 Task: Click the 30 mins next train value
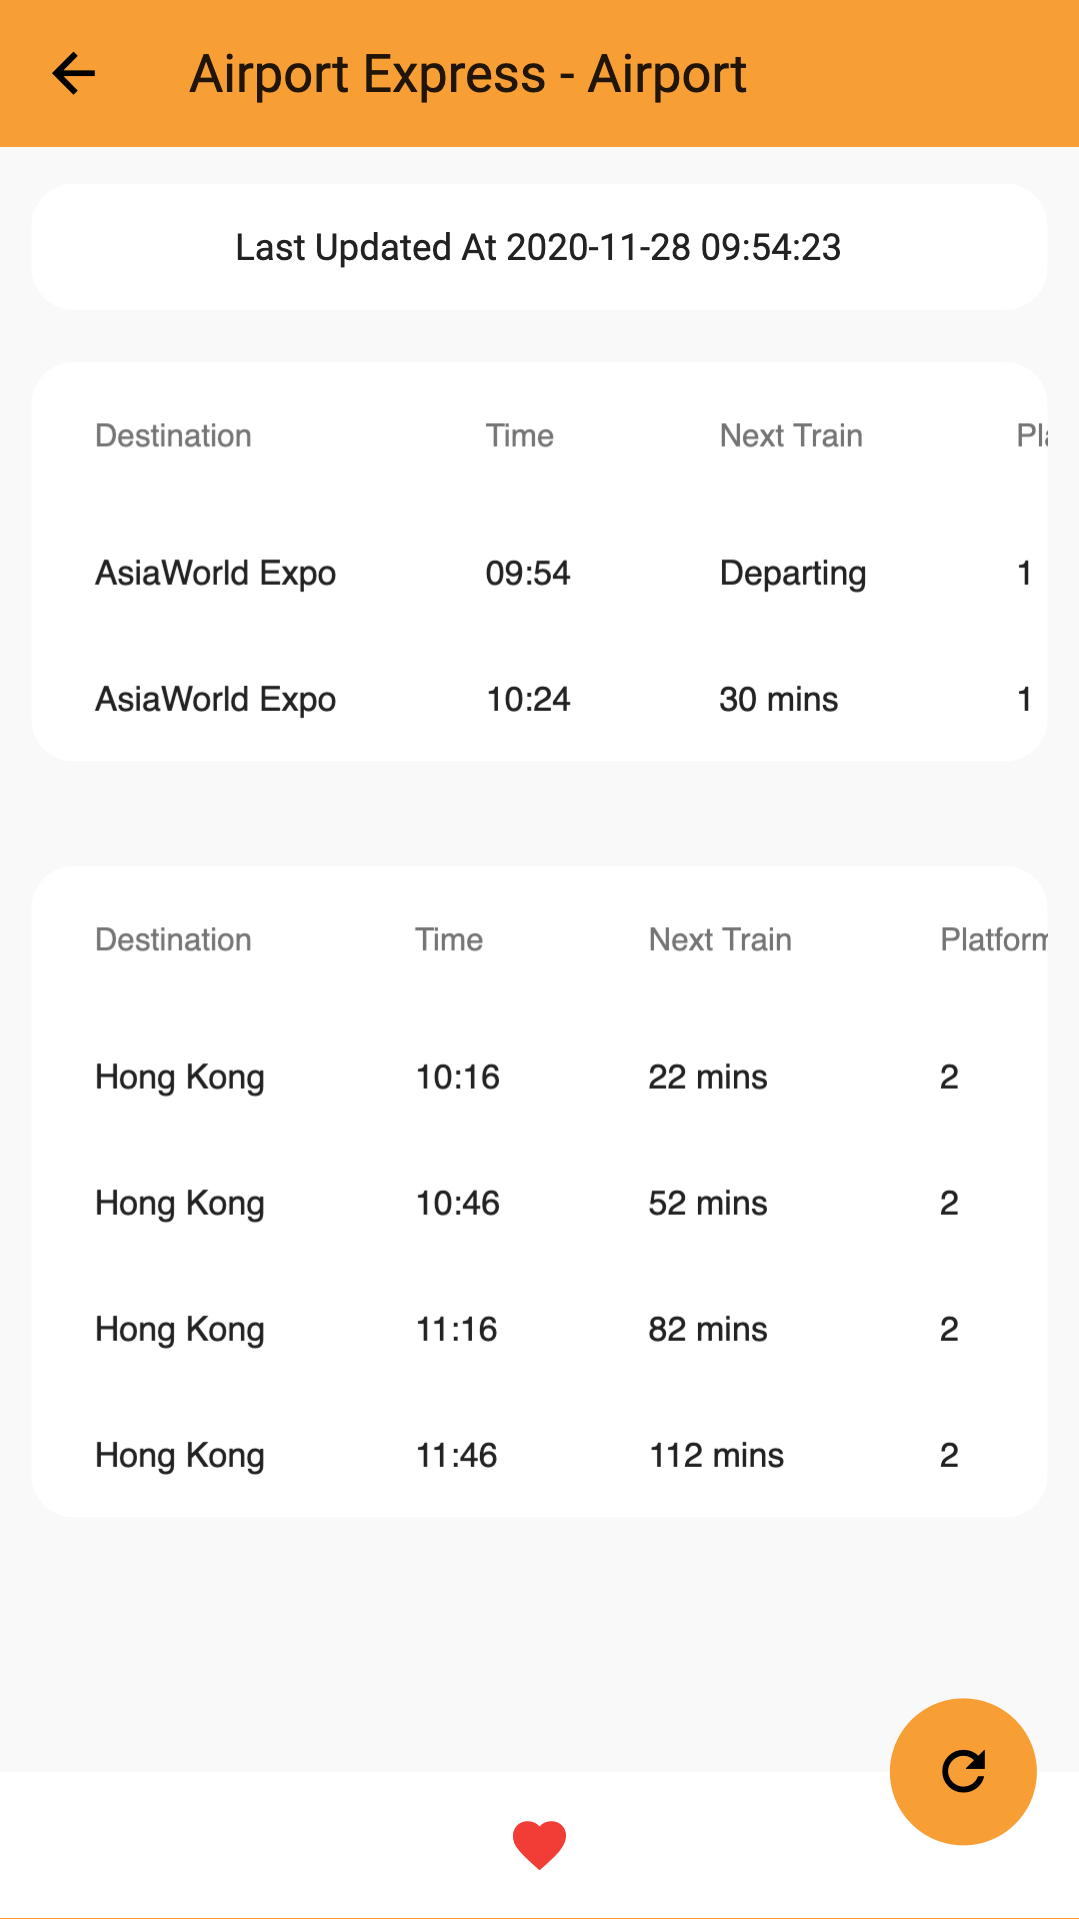[779, 699]
